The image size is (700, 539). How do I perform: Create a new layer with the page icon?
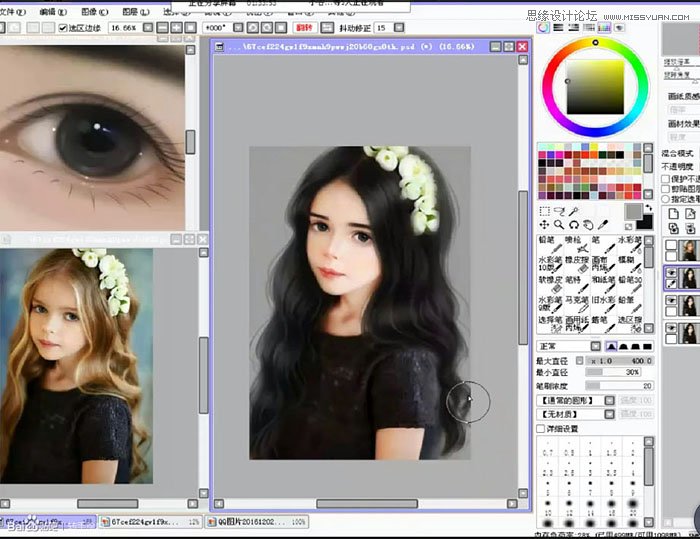674,213
